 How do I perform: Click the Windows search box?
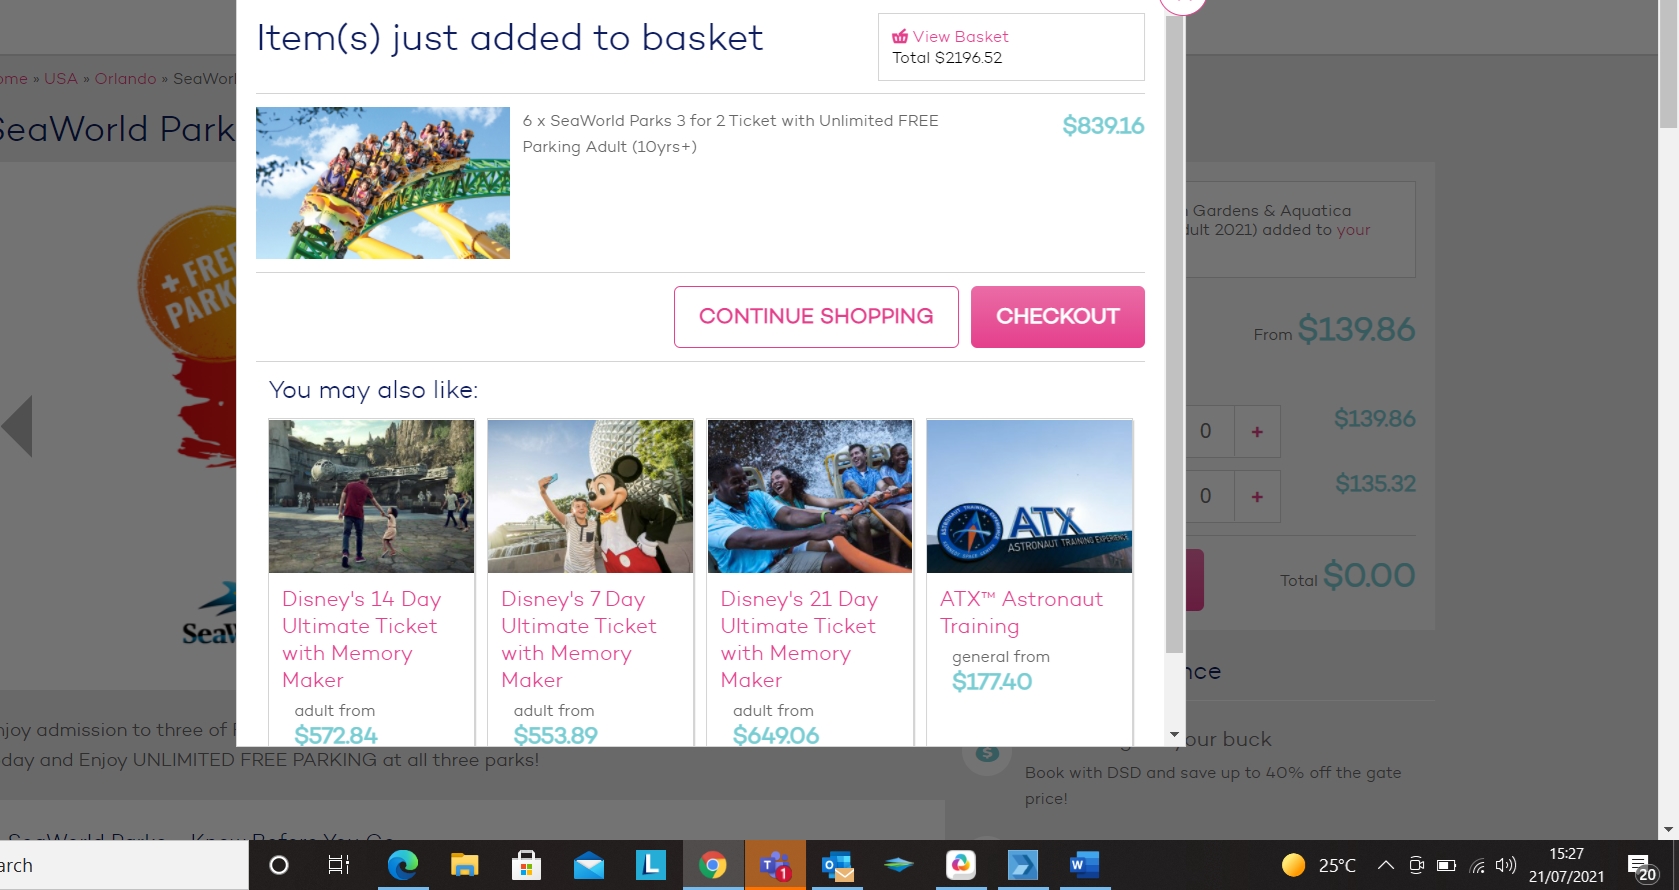click(x=124, y=865)
